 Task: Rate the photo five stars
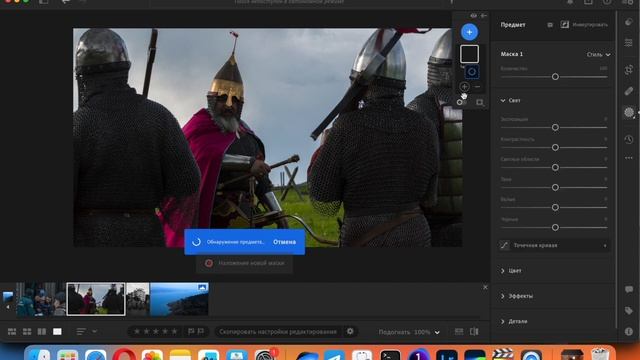click(174, 331)
